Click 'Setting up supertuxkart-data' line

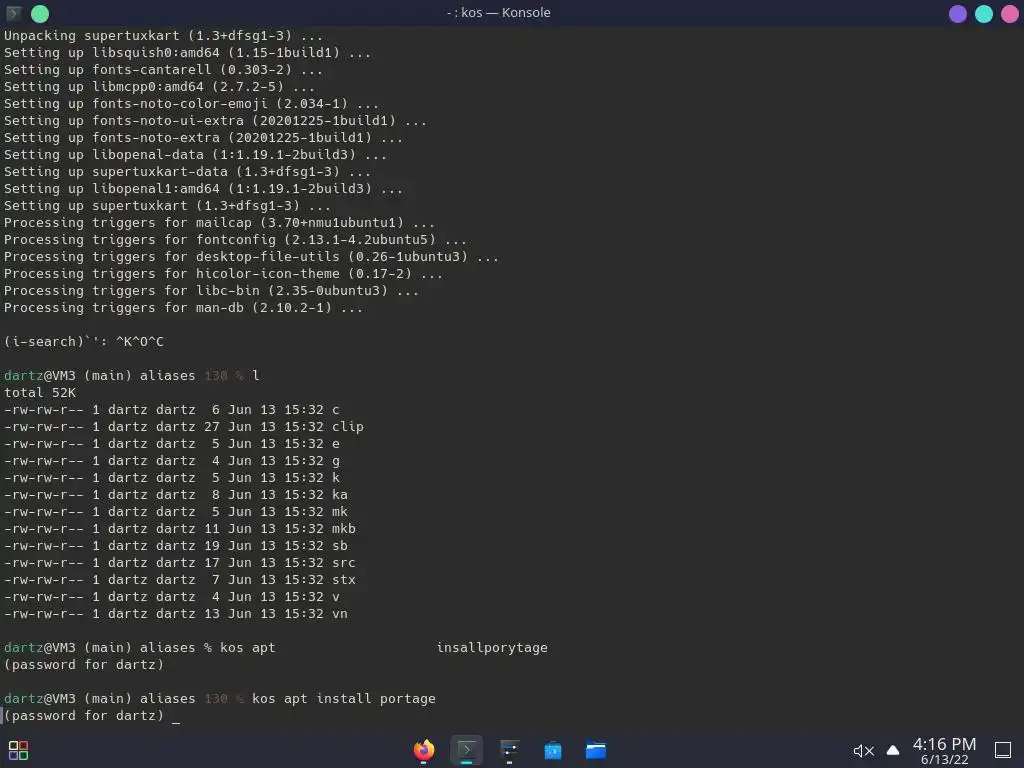pyautogui.click(x=188, y=172)
